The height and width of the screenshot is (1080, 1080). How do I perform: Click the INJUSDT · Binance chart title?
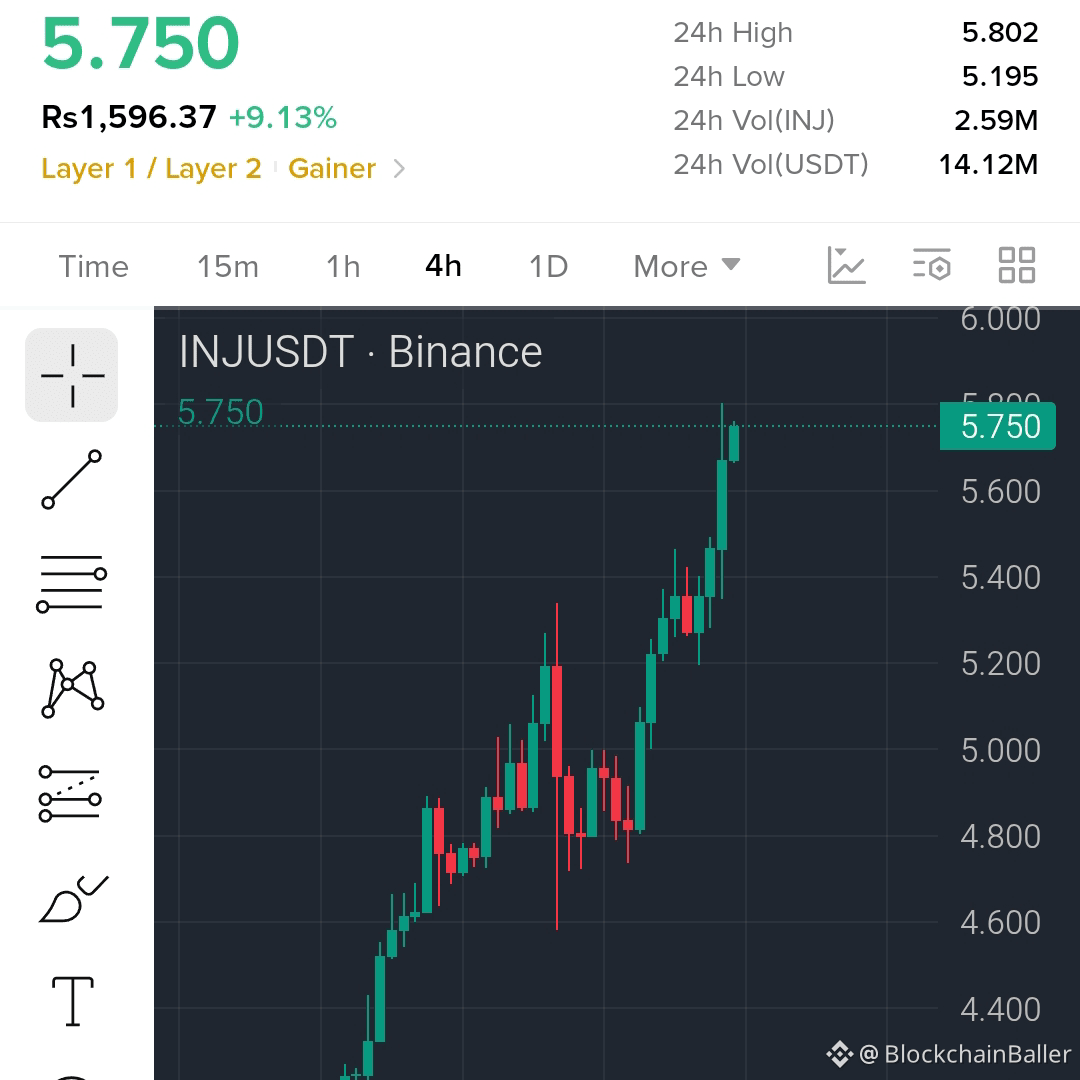(361, 352)
